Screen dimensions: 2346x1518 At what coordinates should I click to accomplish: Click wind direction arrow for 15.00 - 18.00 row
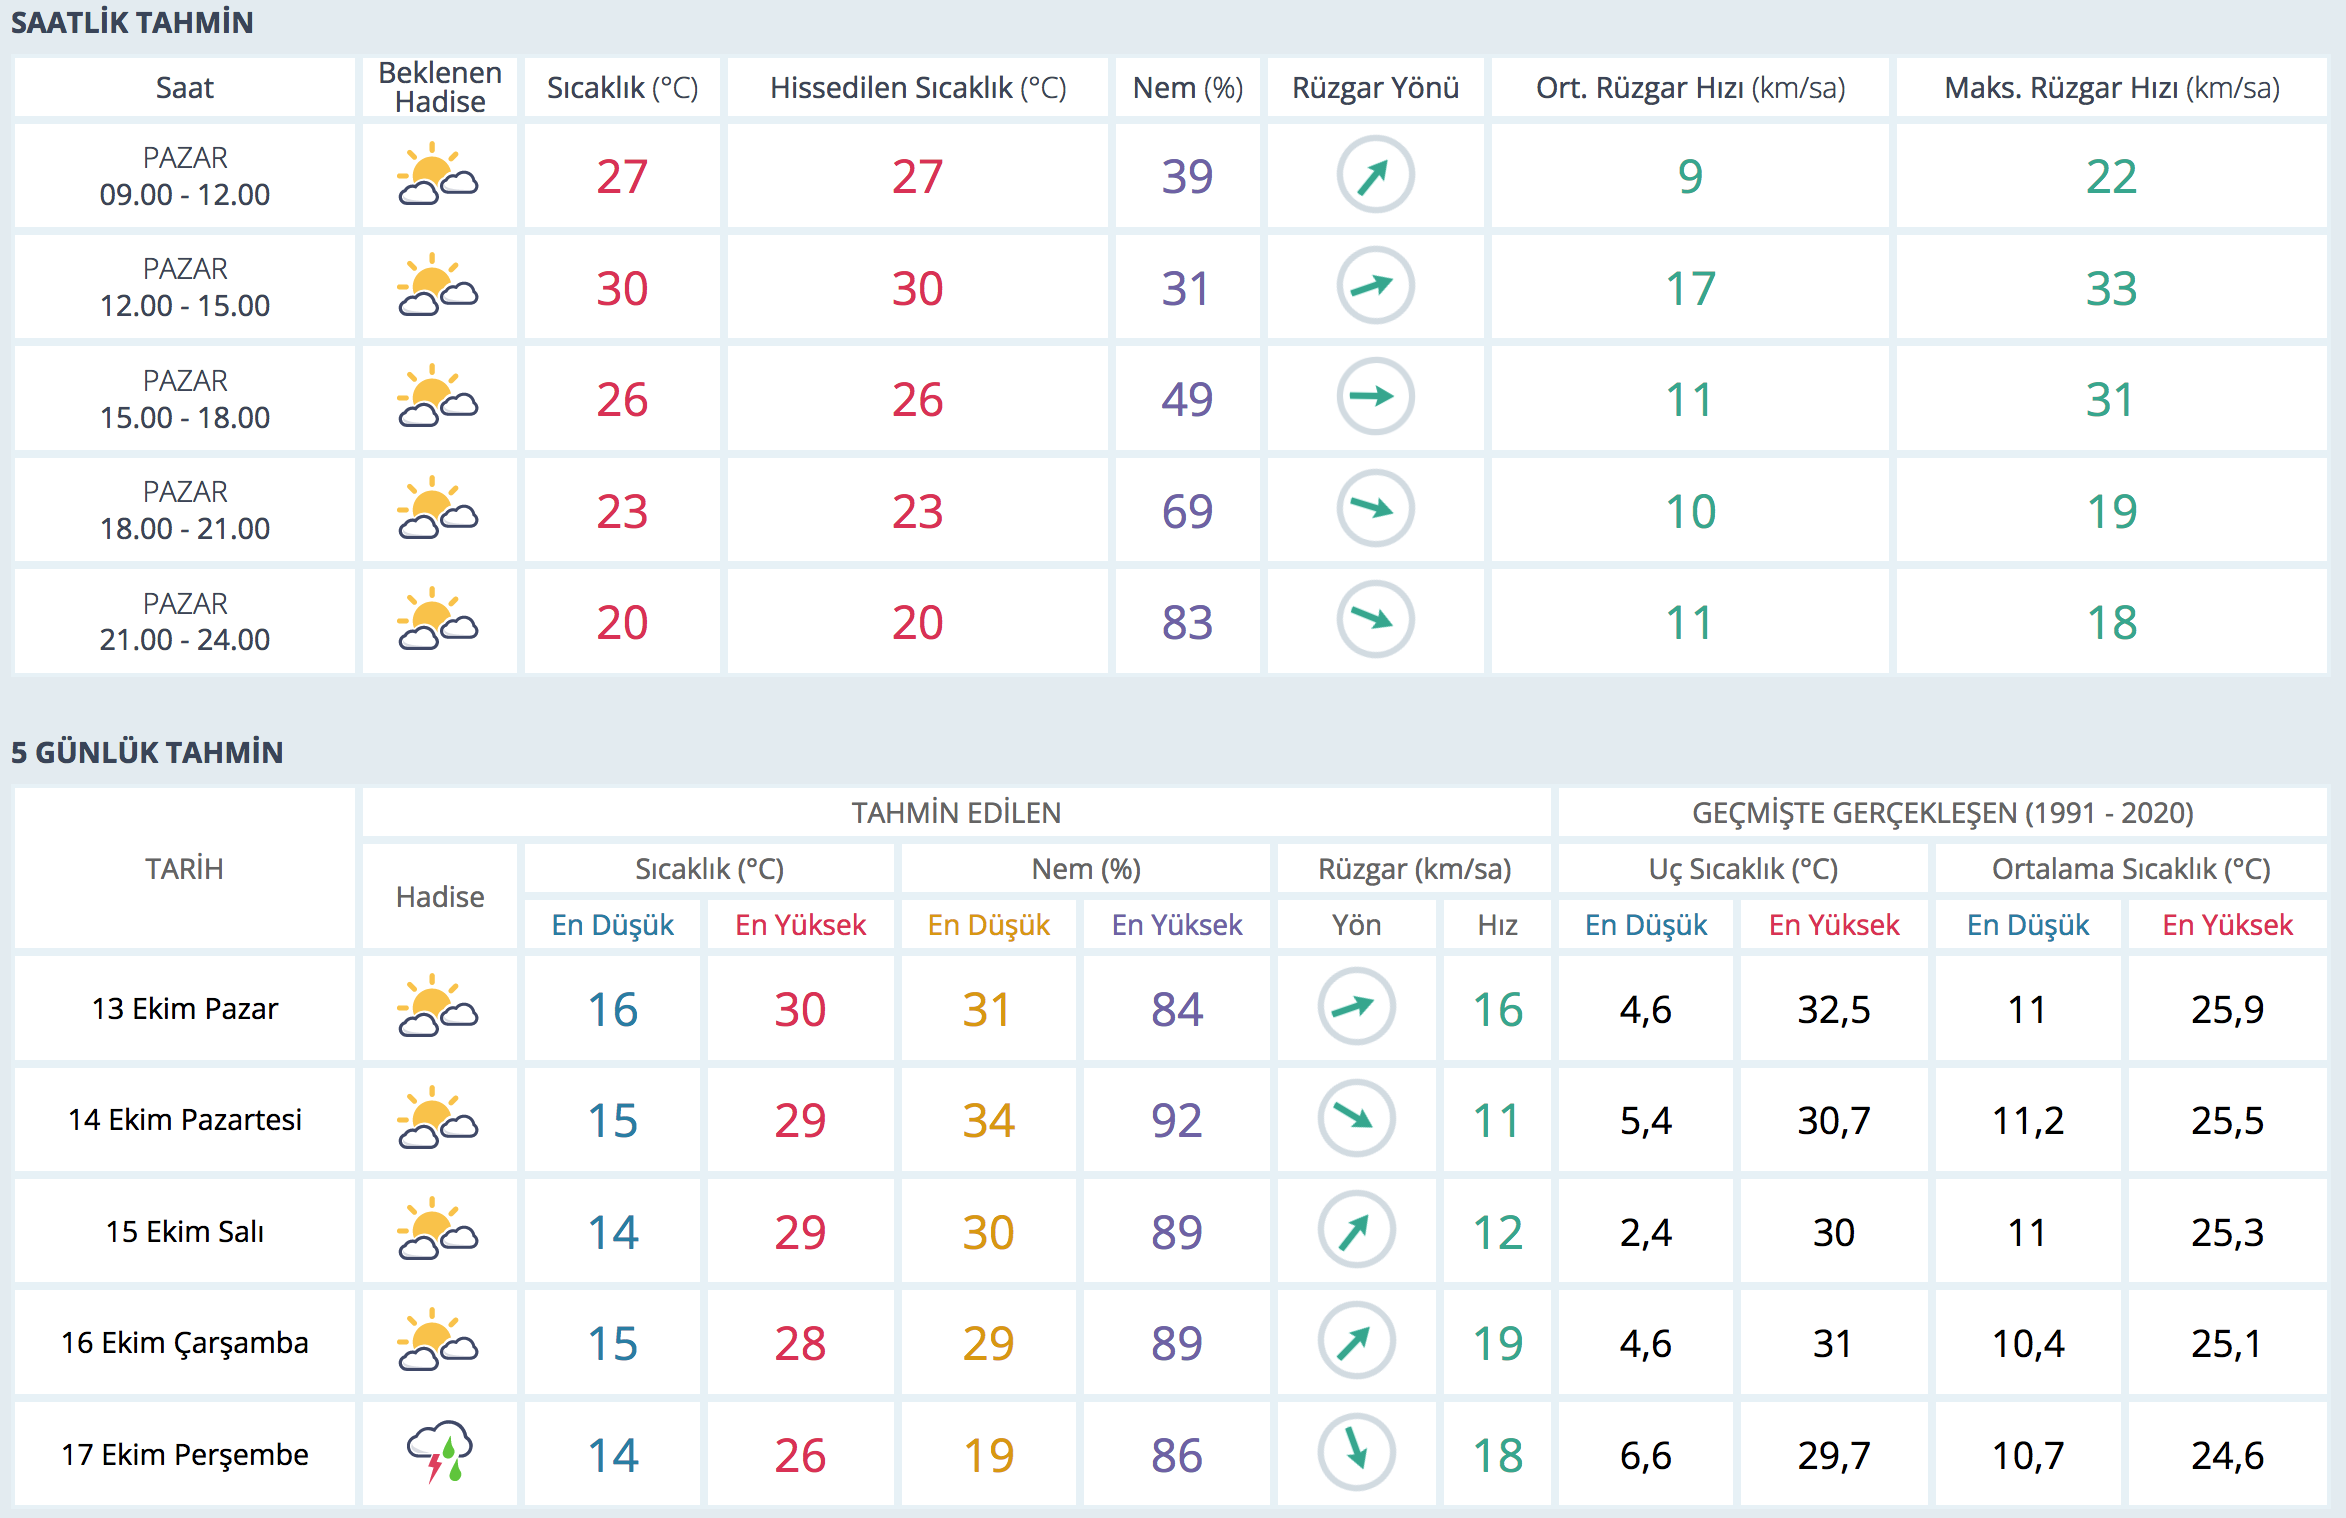[1375, 397]
